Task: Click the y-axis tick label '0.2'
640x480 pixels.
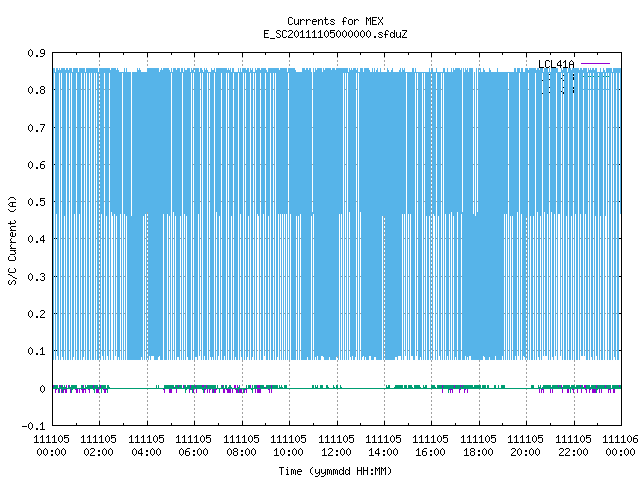Action: [x=36, y=314]
